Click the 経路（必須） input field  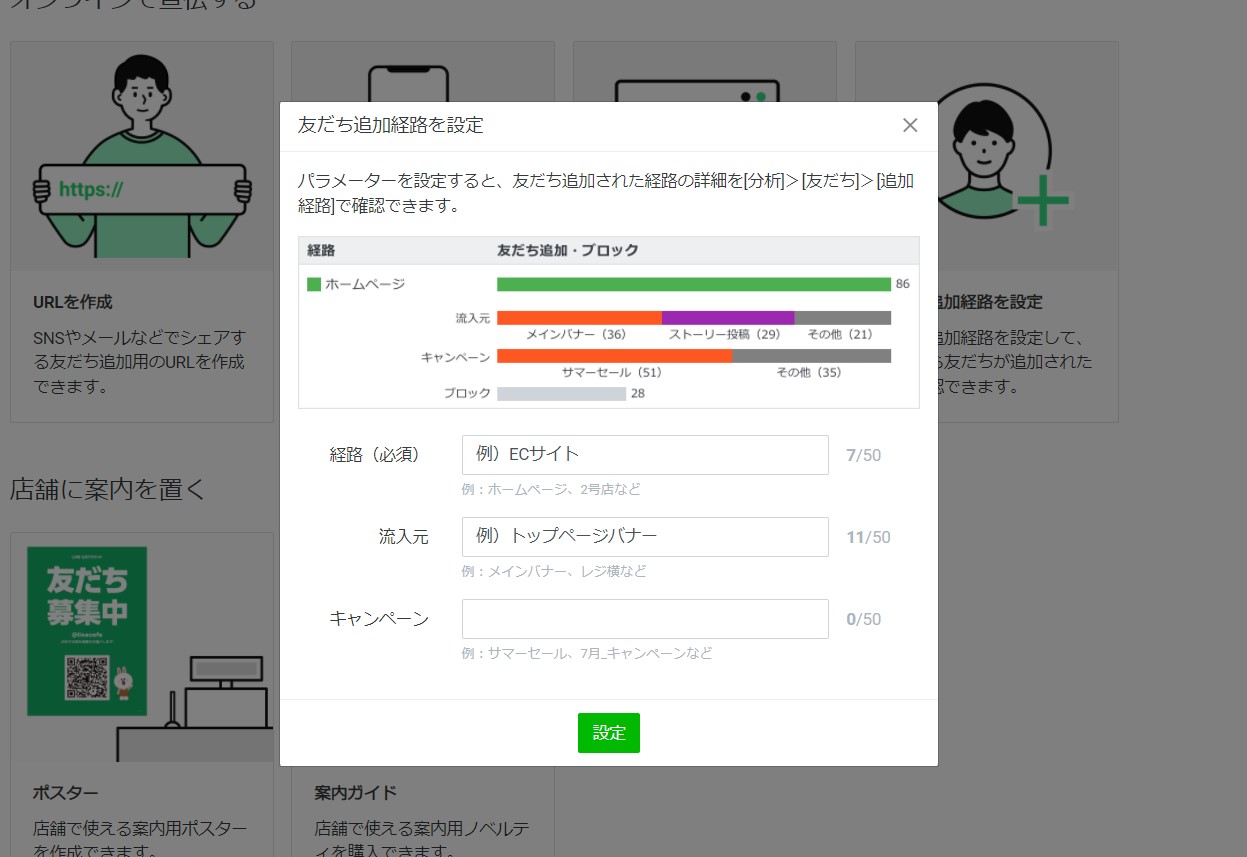[644, 454]
